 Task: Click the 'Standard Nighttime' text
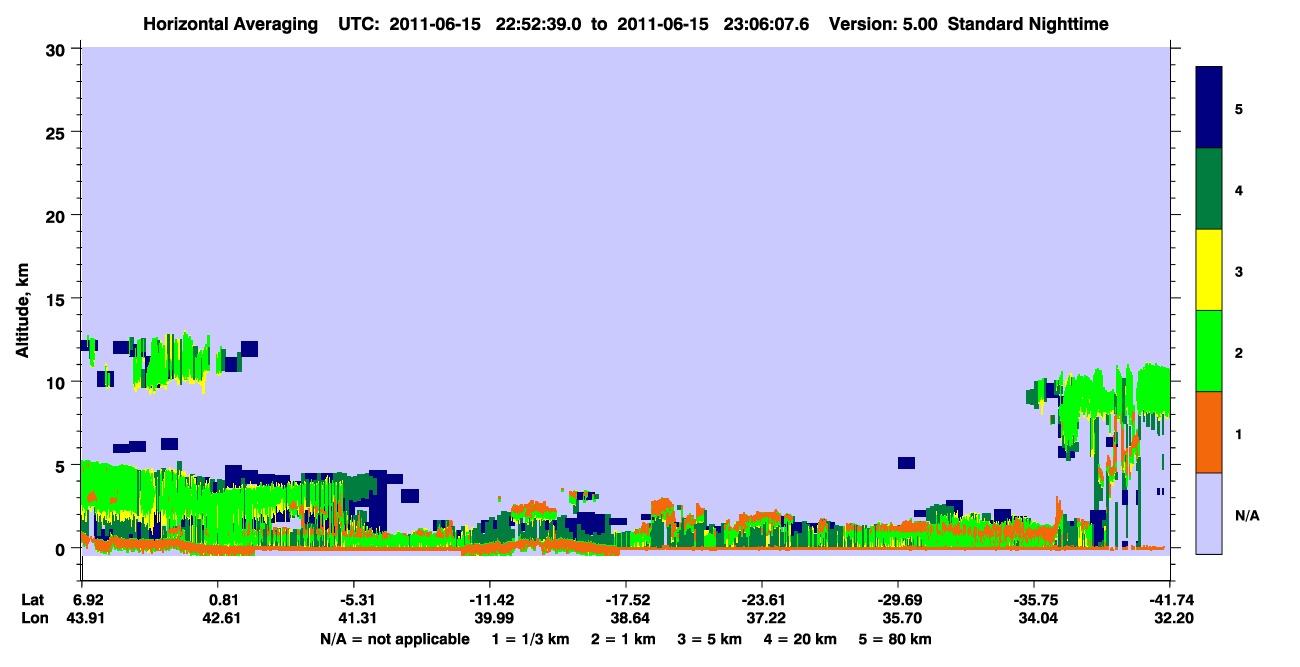pyautogui.click(x=1028, y=23)
